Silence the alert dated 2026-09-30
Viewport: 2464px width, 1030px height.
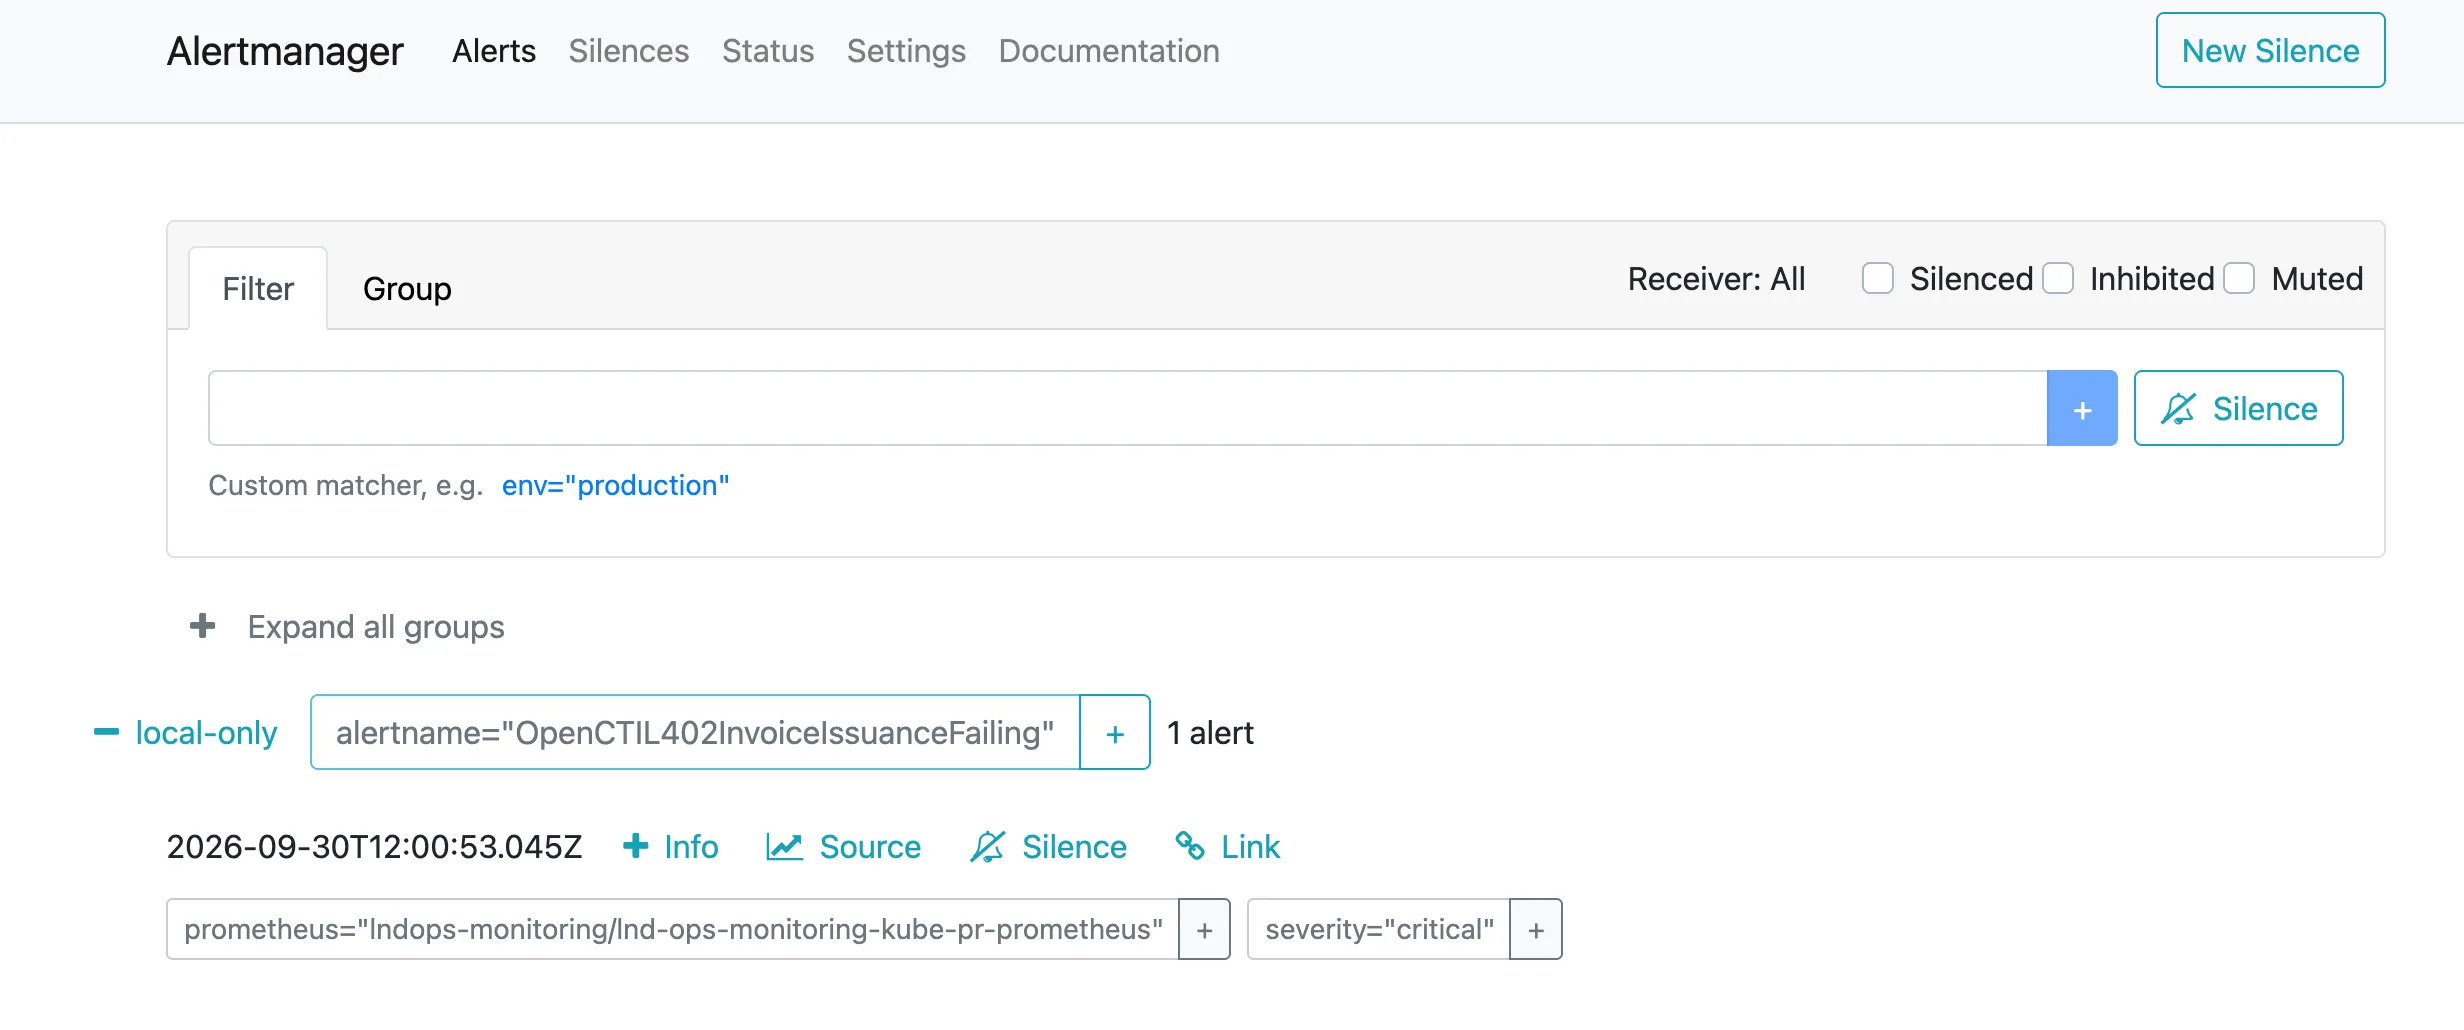[1048, 847]
